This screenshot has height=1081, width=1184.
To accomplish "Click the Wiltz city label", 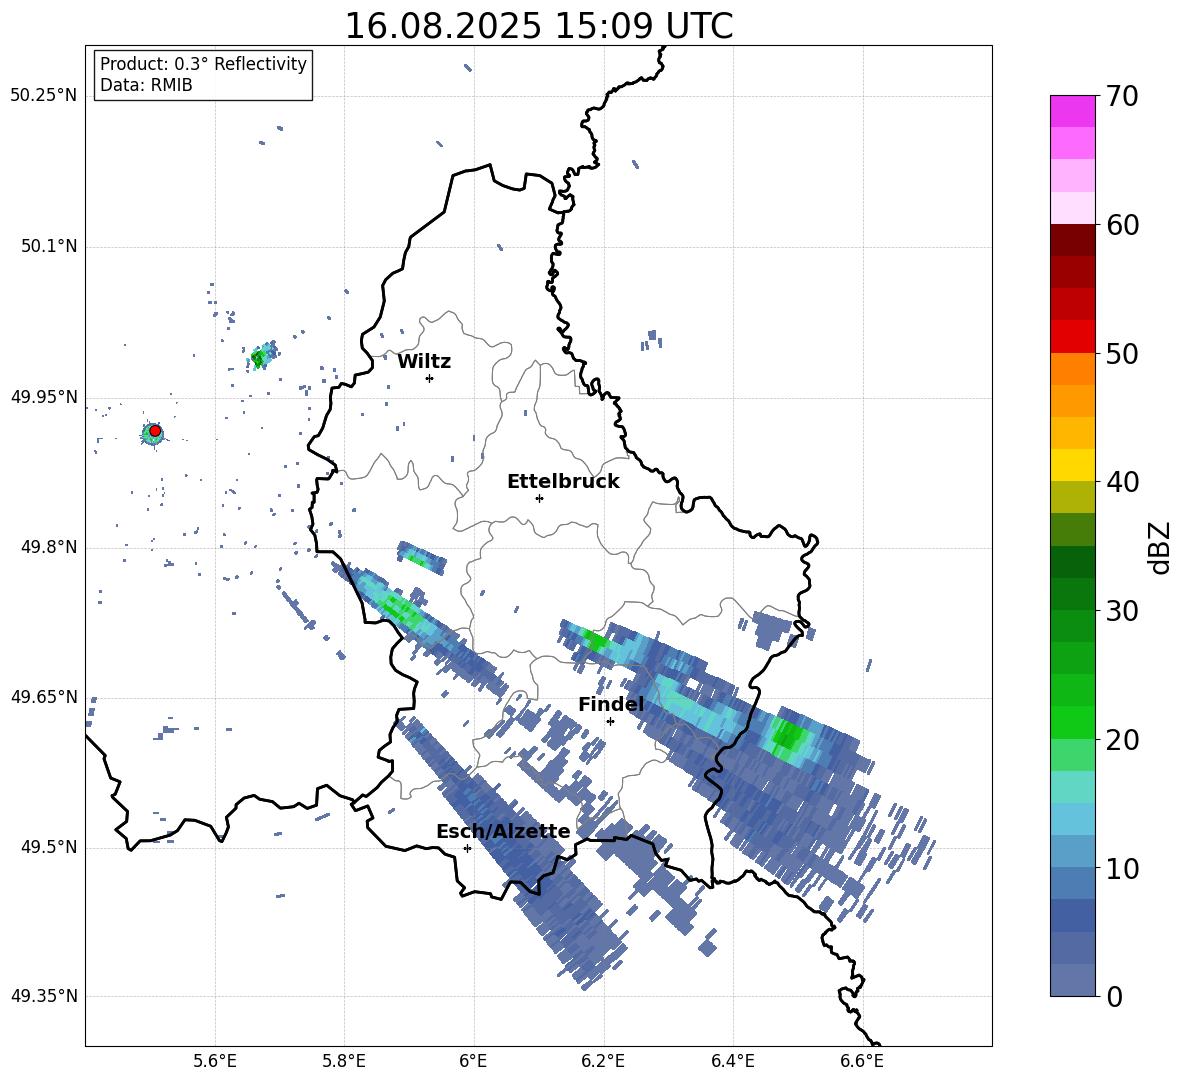I will click(x=424, y=362).
